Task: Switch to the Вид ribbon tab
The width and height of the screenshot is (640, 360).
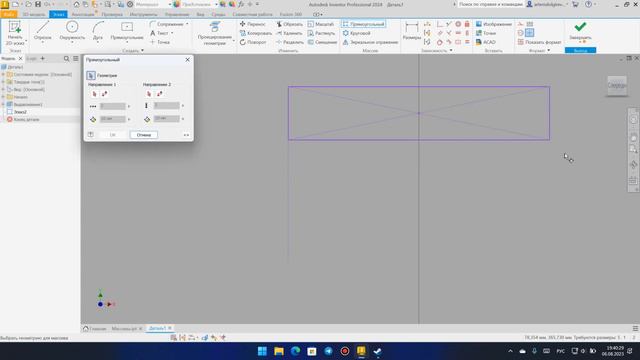Action: 200,14
